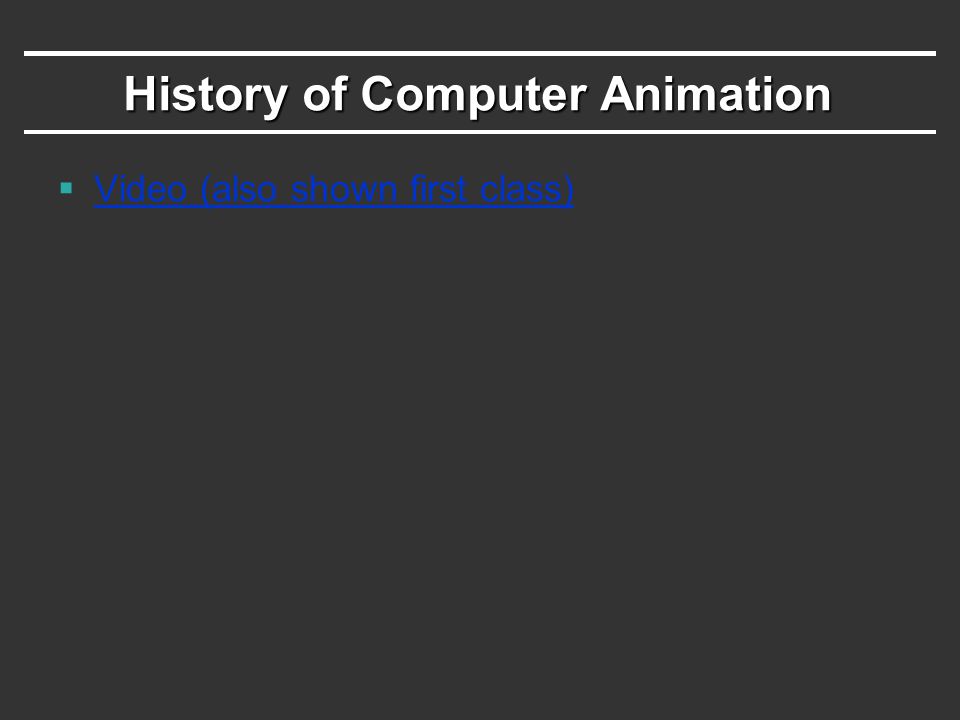Click the teal square bullet marker

[66, 188]
